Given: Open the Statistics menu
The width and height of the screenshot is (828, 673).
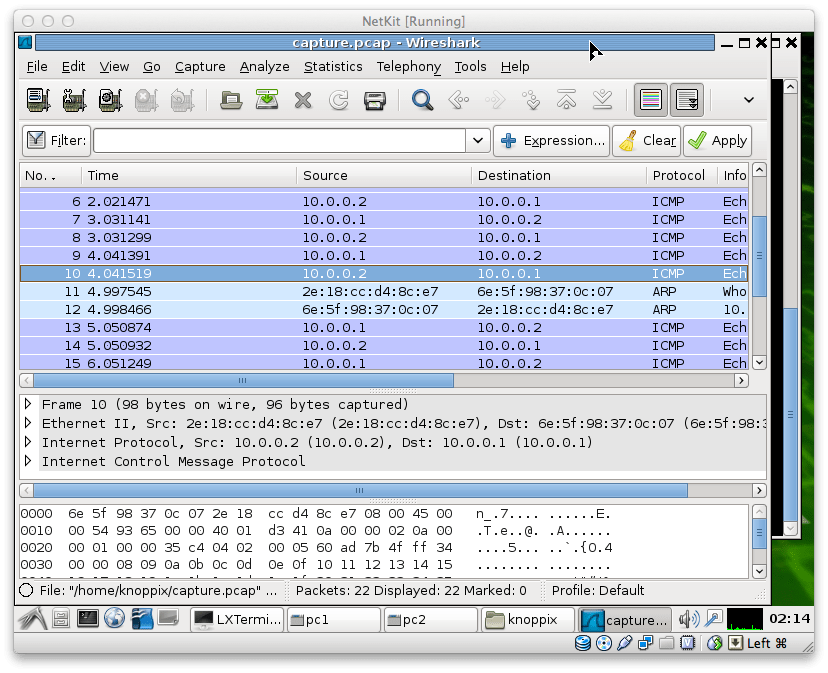Looking at the screenshot, I should pyautogui.click(x=333, y=67).
